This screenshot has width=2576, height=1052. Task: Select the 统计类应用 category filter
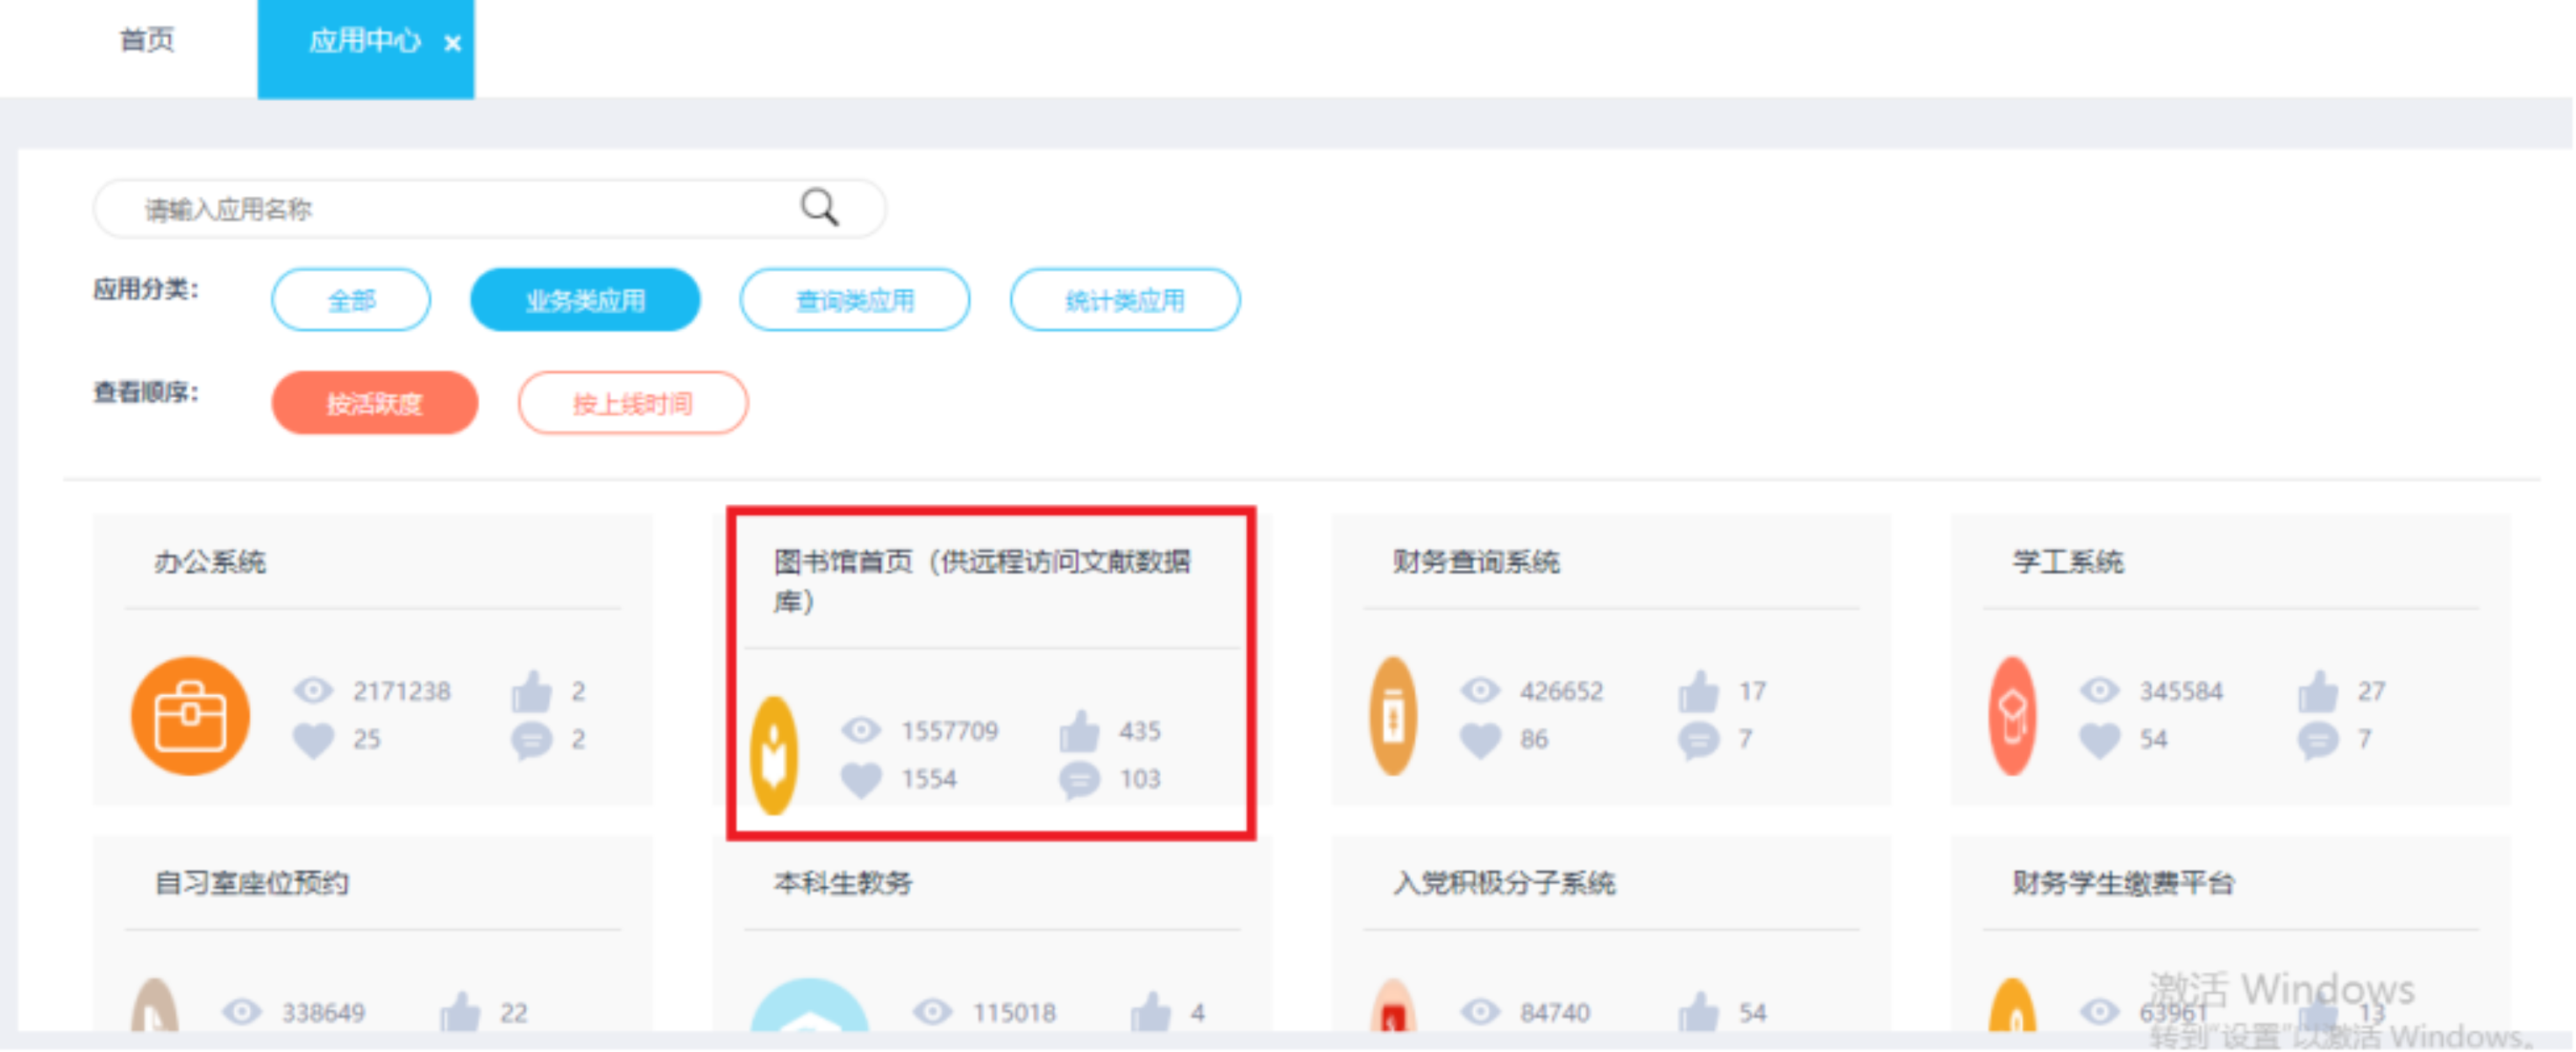point(1124,300)
